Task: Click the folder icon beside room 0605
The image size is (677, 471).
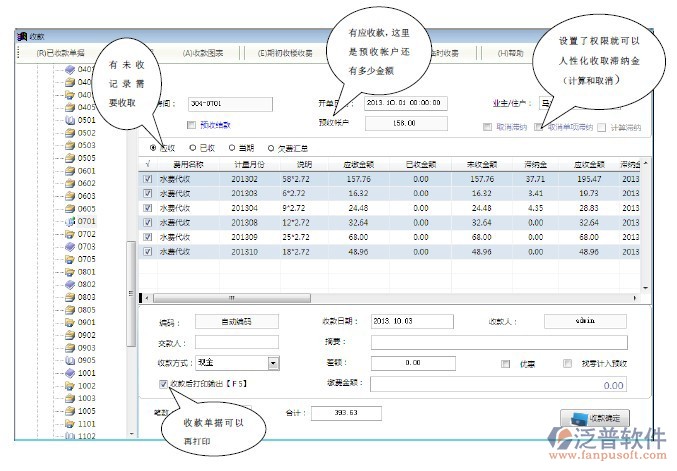Action: coord(70,209)
